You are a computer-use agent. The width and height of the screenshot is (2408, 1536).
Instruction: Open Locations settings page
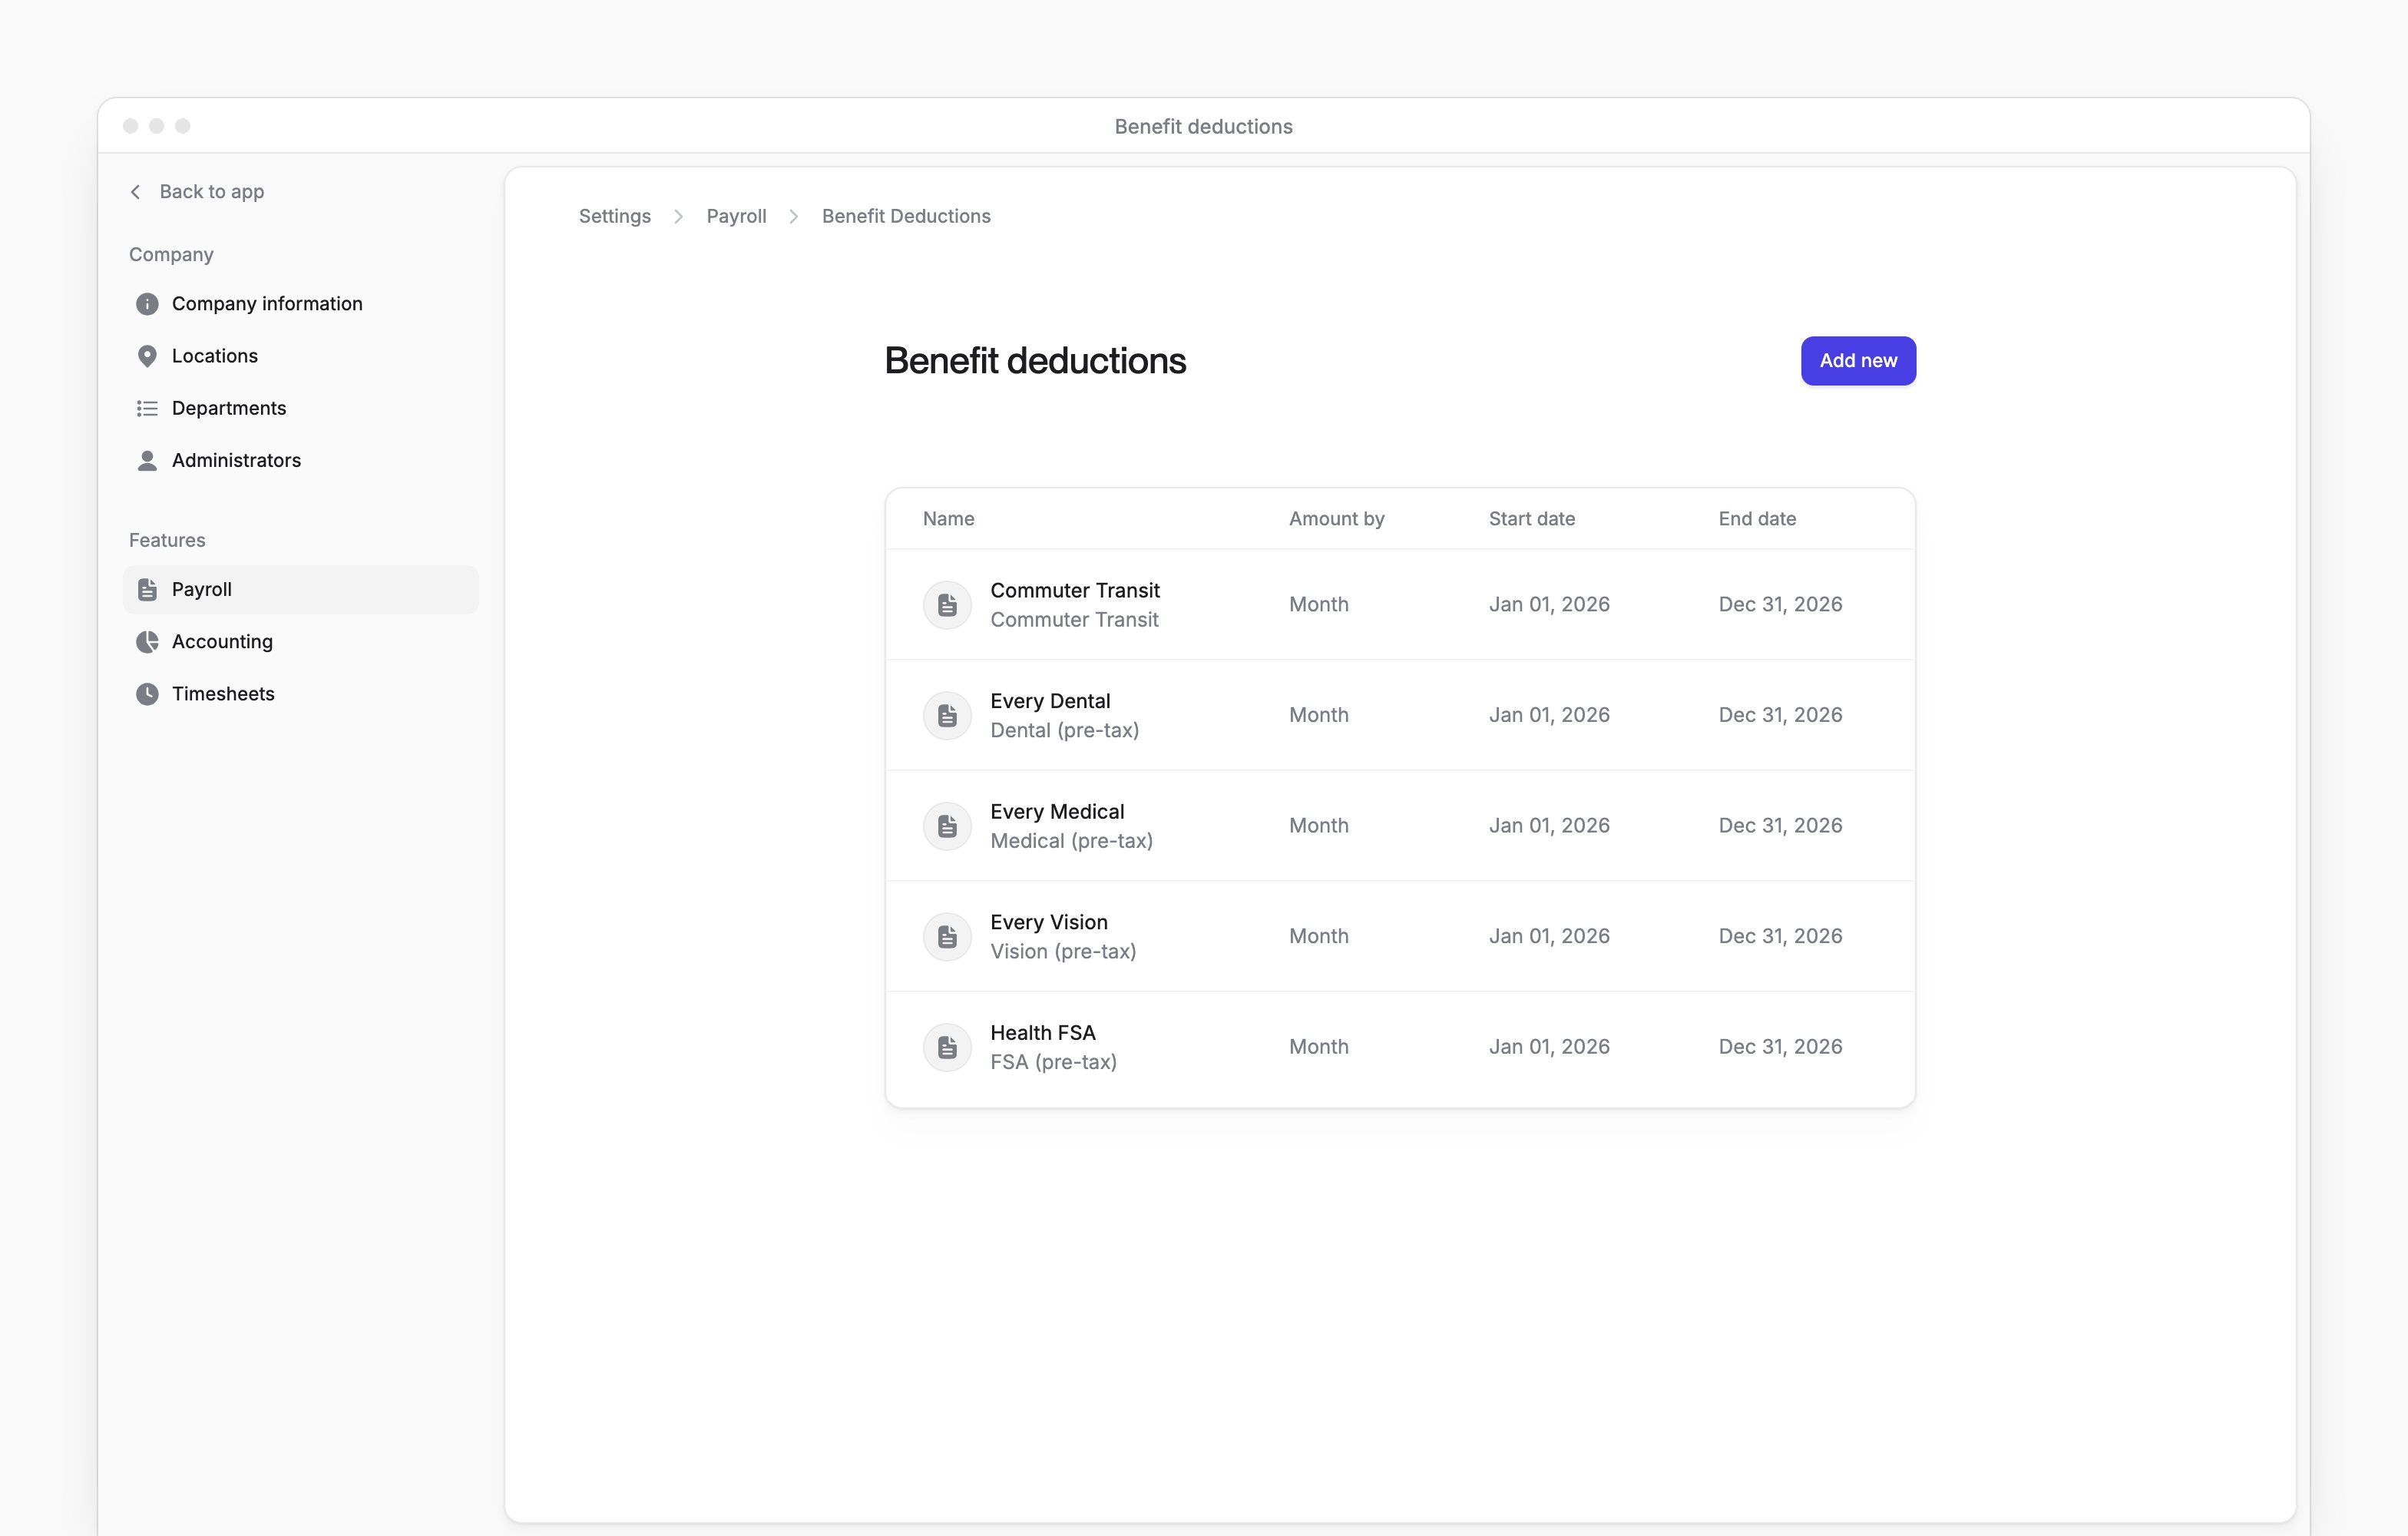[x=301, y=356]
